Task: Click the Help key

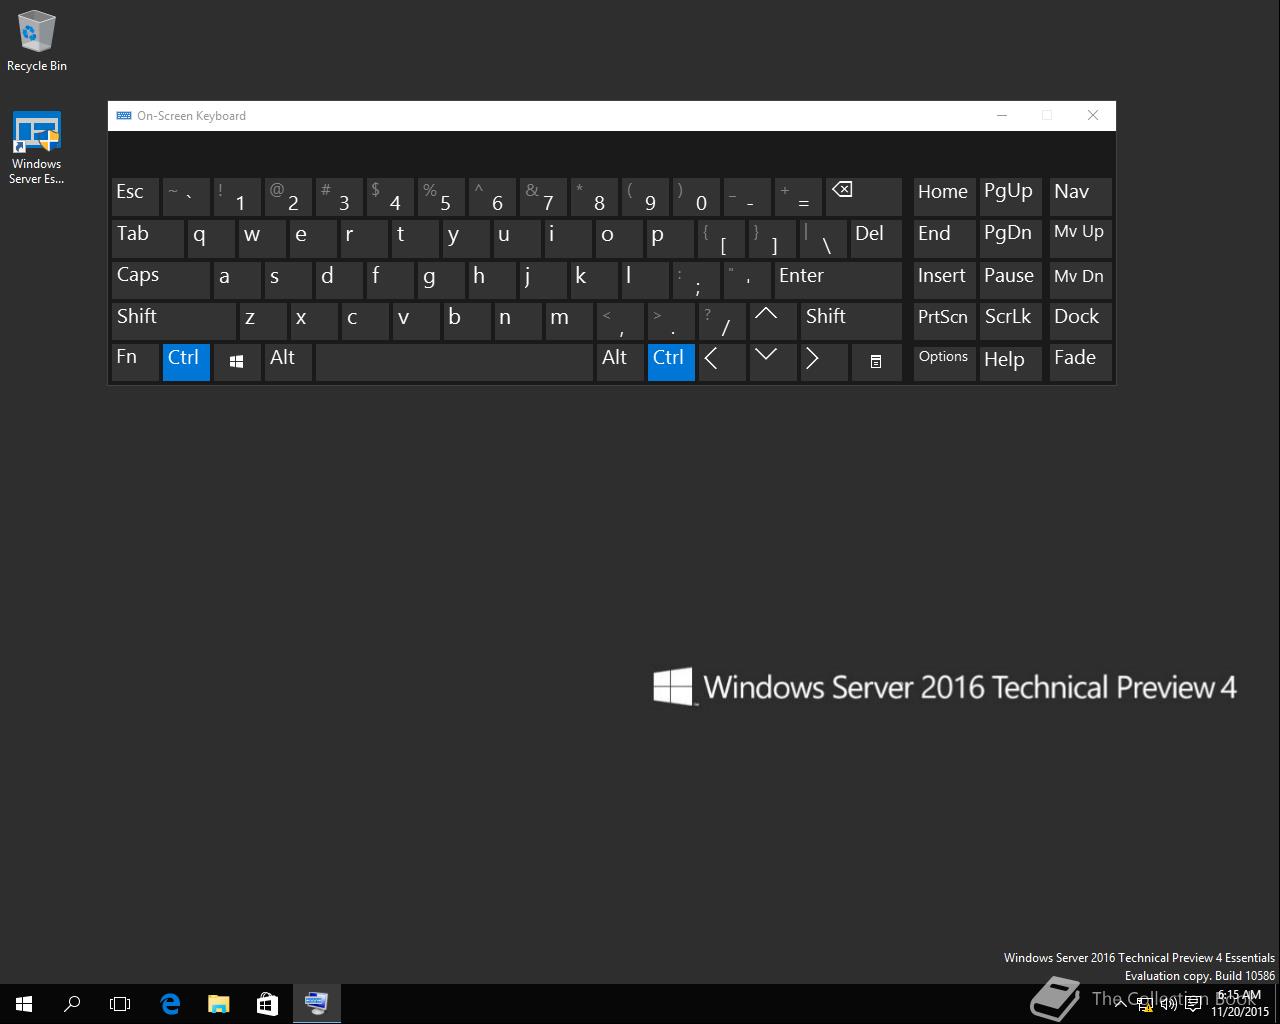Action: (1011, 362)
